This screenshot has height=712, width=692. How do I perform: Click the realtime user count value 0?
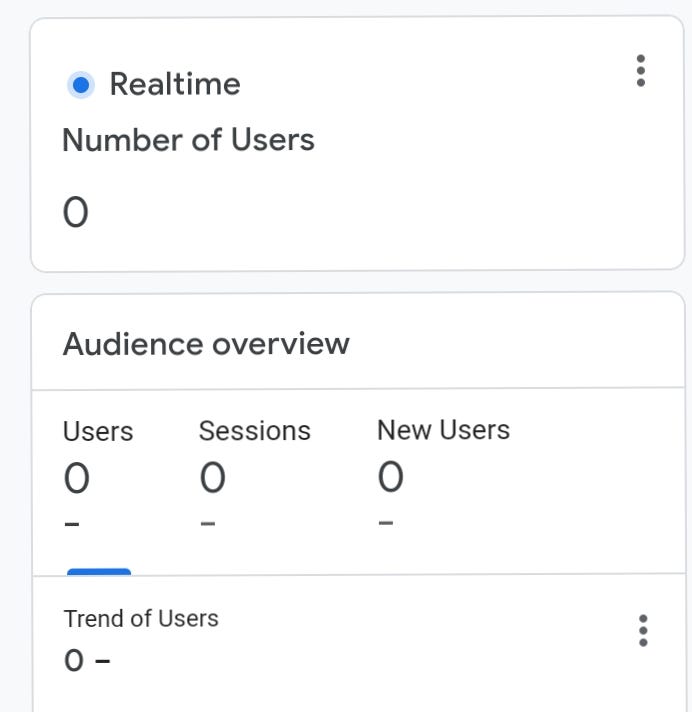point(75,212)
